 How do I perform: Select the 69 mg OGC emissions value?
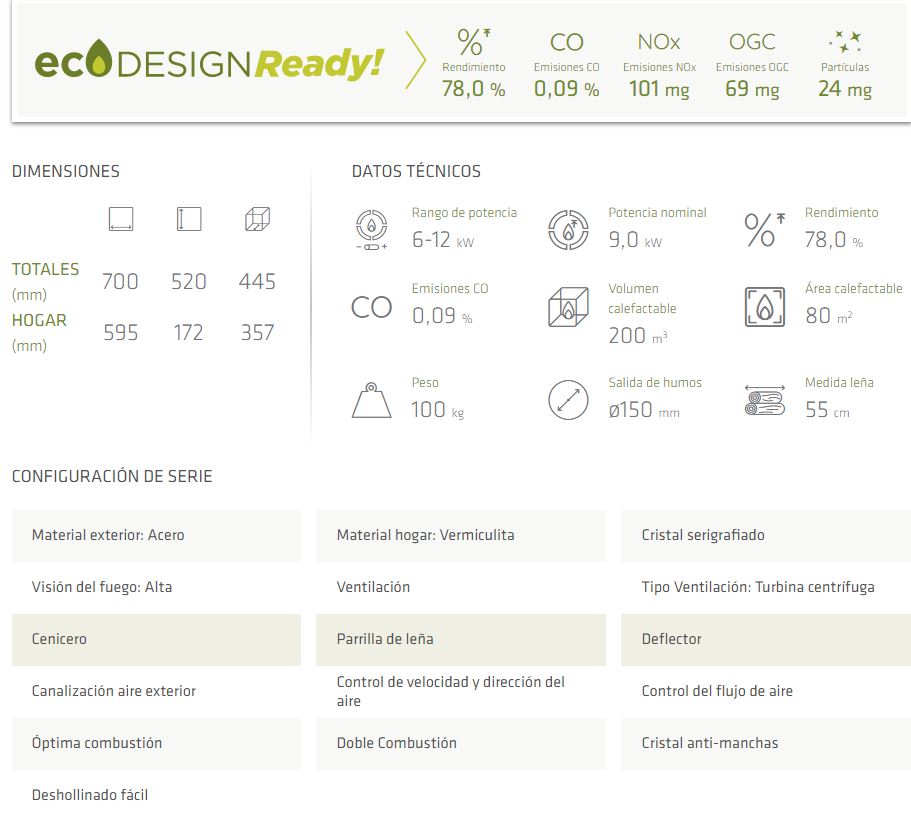point(752,89)
